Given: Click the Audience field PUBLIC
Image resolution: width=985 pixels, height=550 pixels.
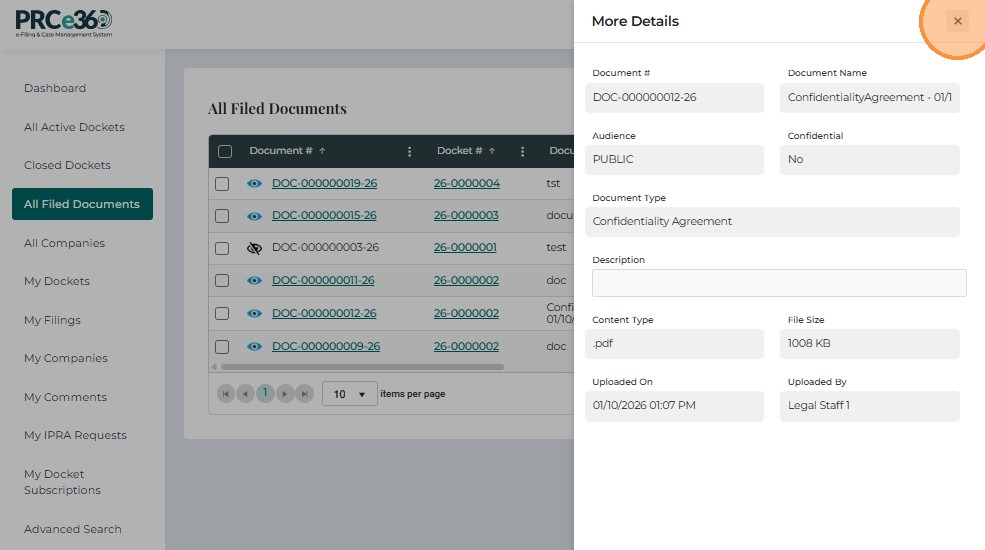Looking at the screenshot, I should coord(674,160).
